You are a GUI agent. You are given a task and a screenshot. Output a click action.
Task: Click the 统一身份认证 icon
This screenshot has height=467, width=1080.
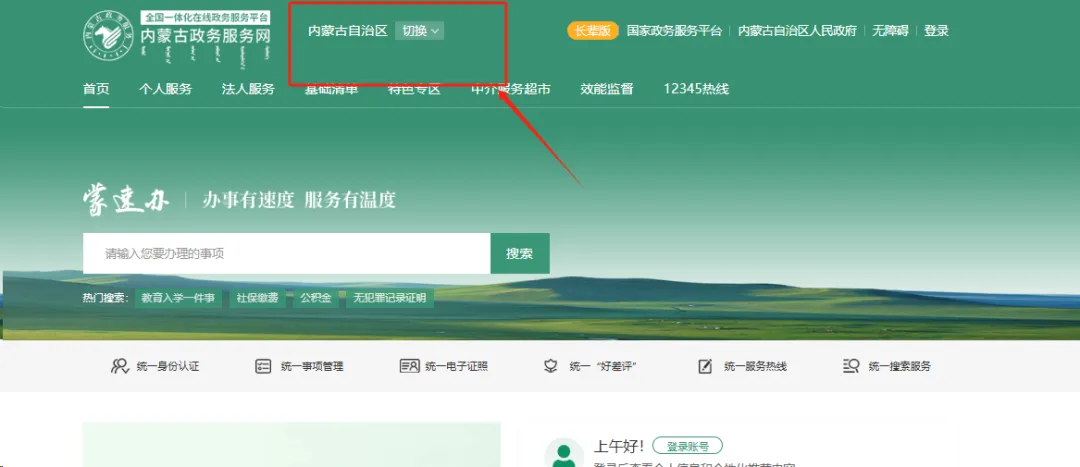click(x=120, y=366)
